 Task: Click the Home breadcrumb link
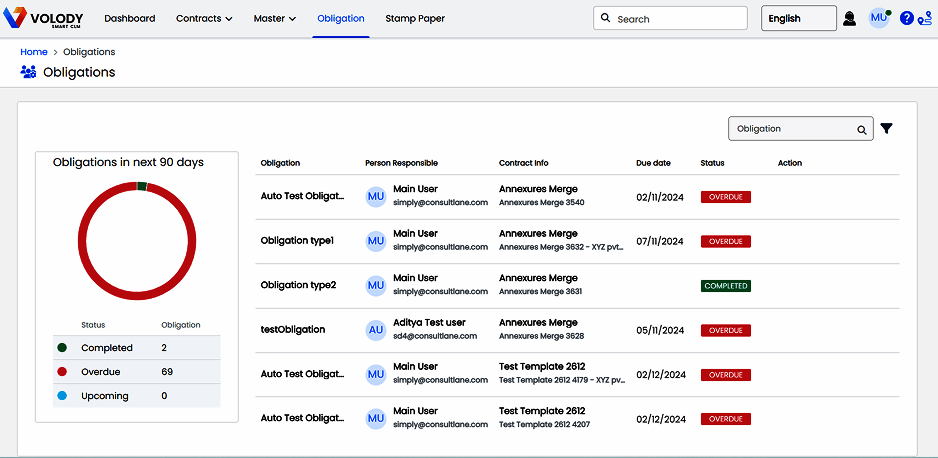(x=34, y=52)
